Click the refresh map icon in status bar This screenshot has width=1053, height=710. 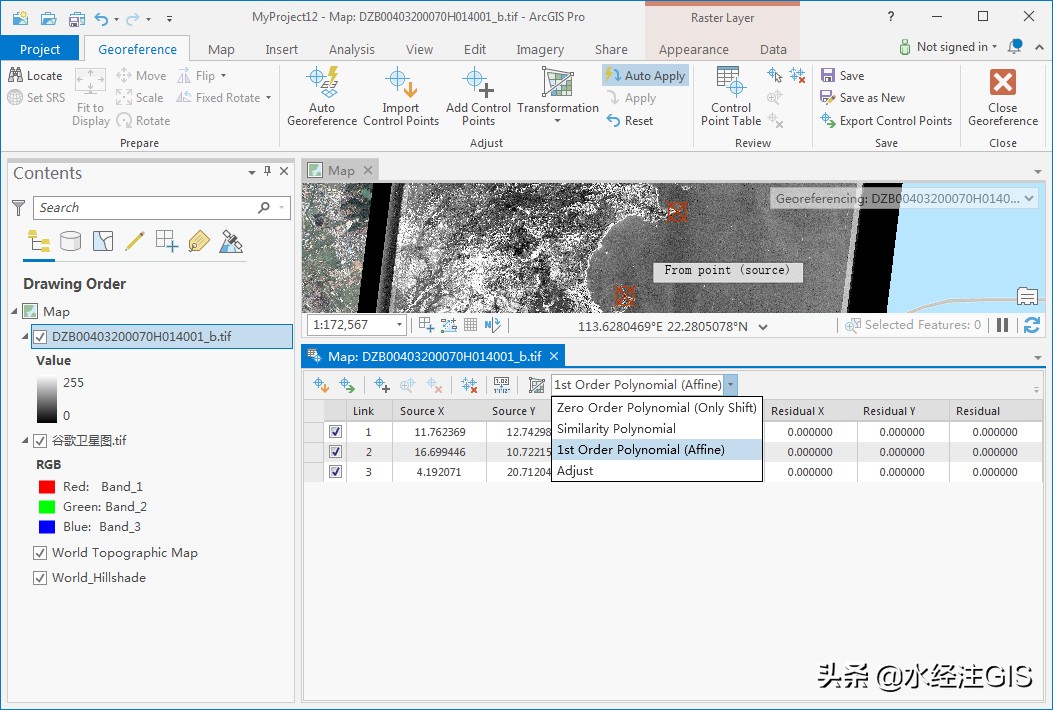click(1032, 325)
